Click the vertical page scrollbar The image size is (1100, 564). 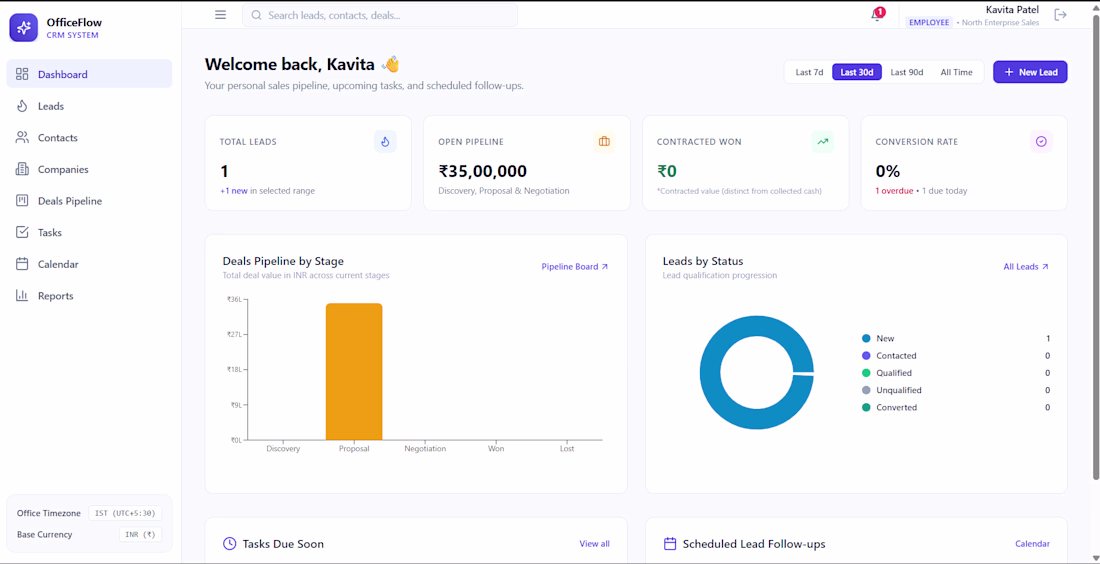[1096, 246]
